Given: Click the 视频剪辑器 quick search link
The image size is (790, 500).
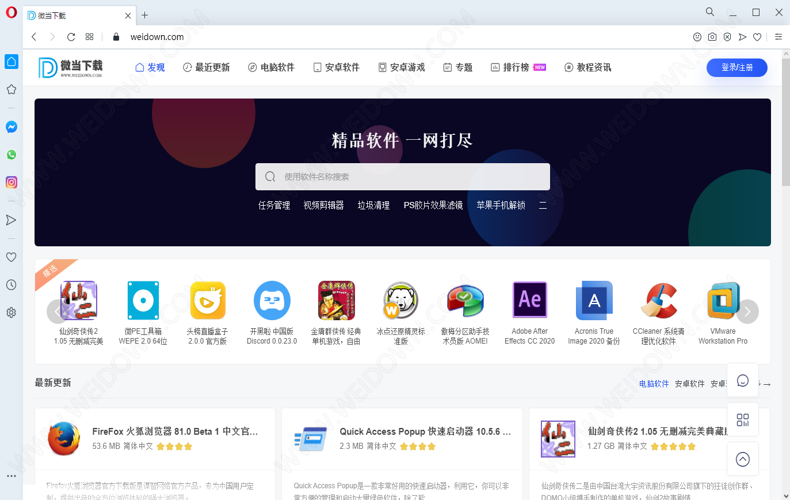Looking at the screenshot, I should click(x=323, y=205).
